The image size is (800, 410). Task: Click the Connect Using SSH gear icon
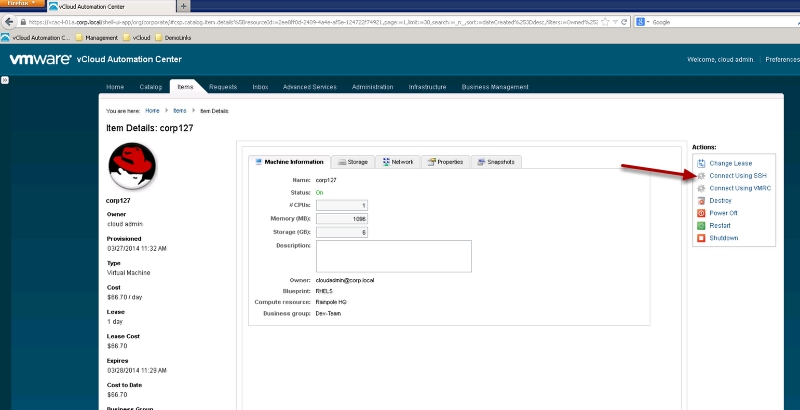701,176
